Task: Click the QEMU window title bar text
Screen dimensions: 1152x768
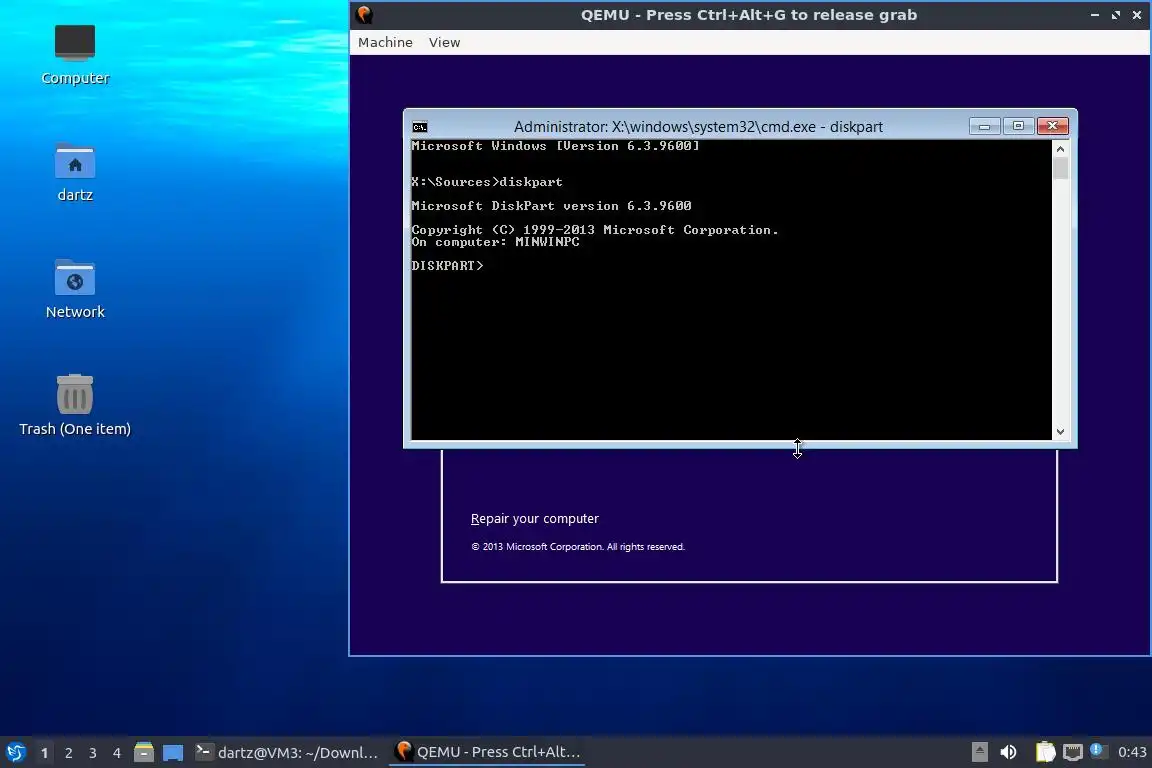Action: coord(749,15)
